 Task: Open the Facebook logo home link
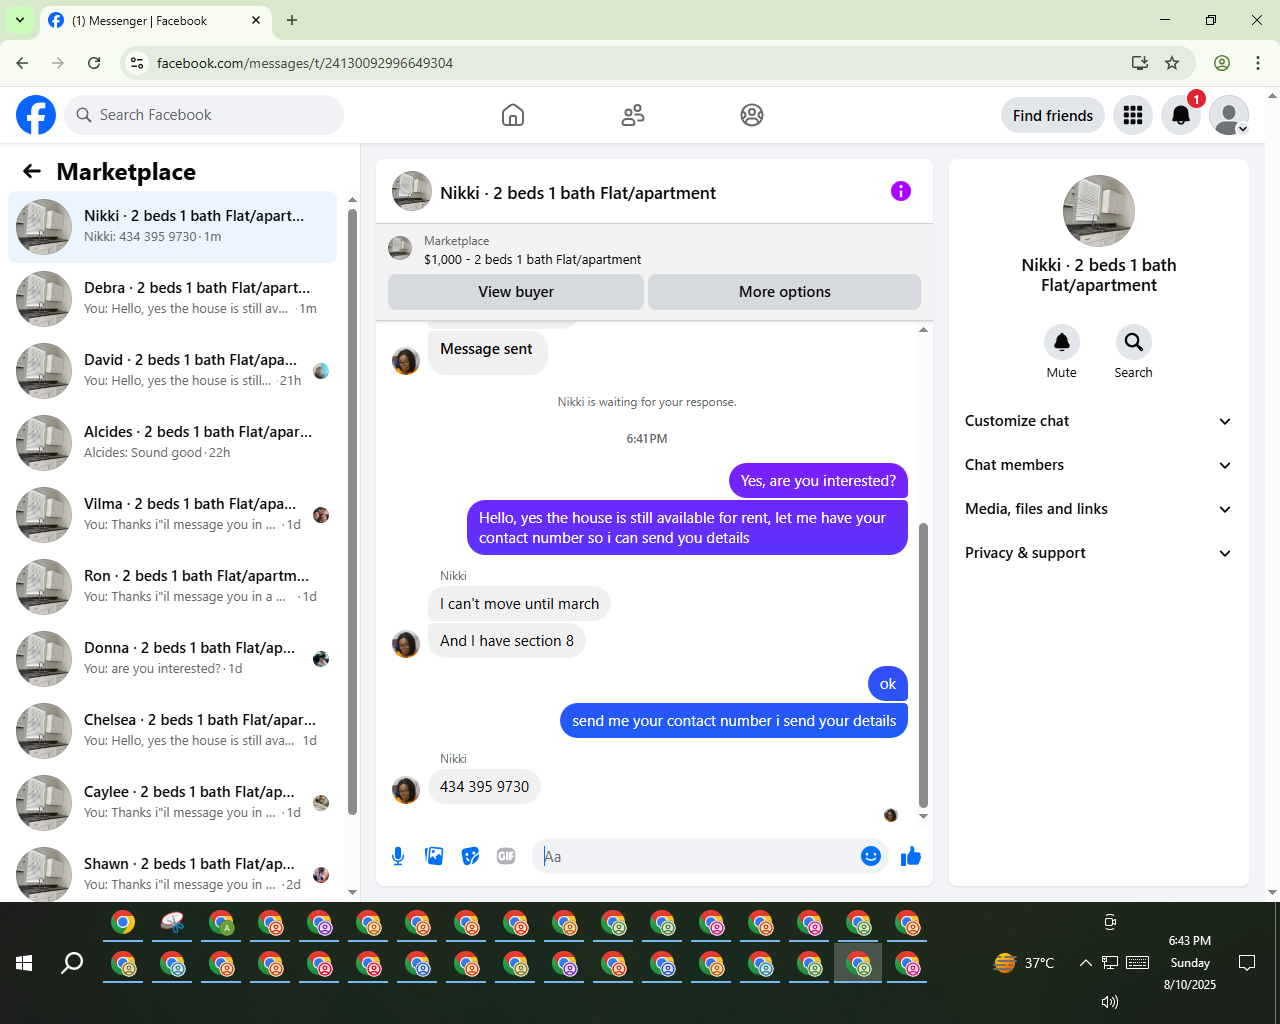coord(36,115)
